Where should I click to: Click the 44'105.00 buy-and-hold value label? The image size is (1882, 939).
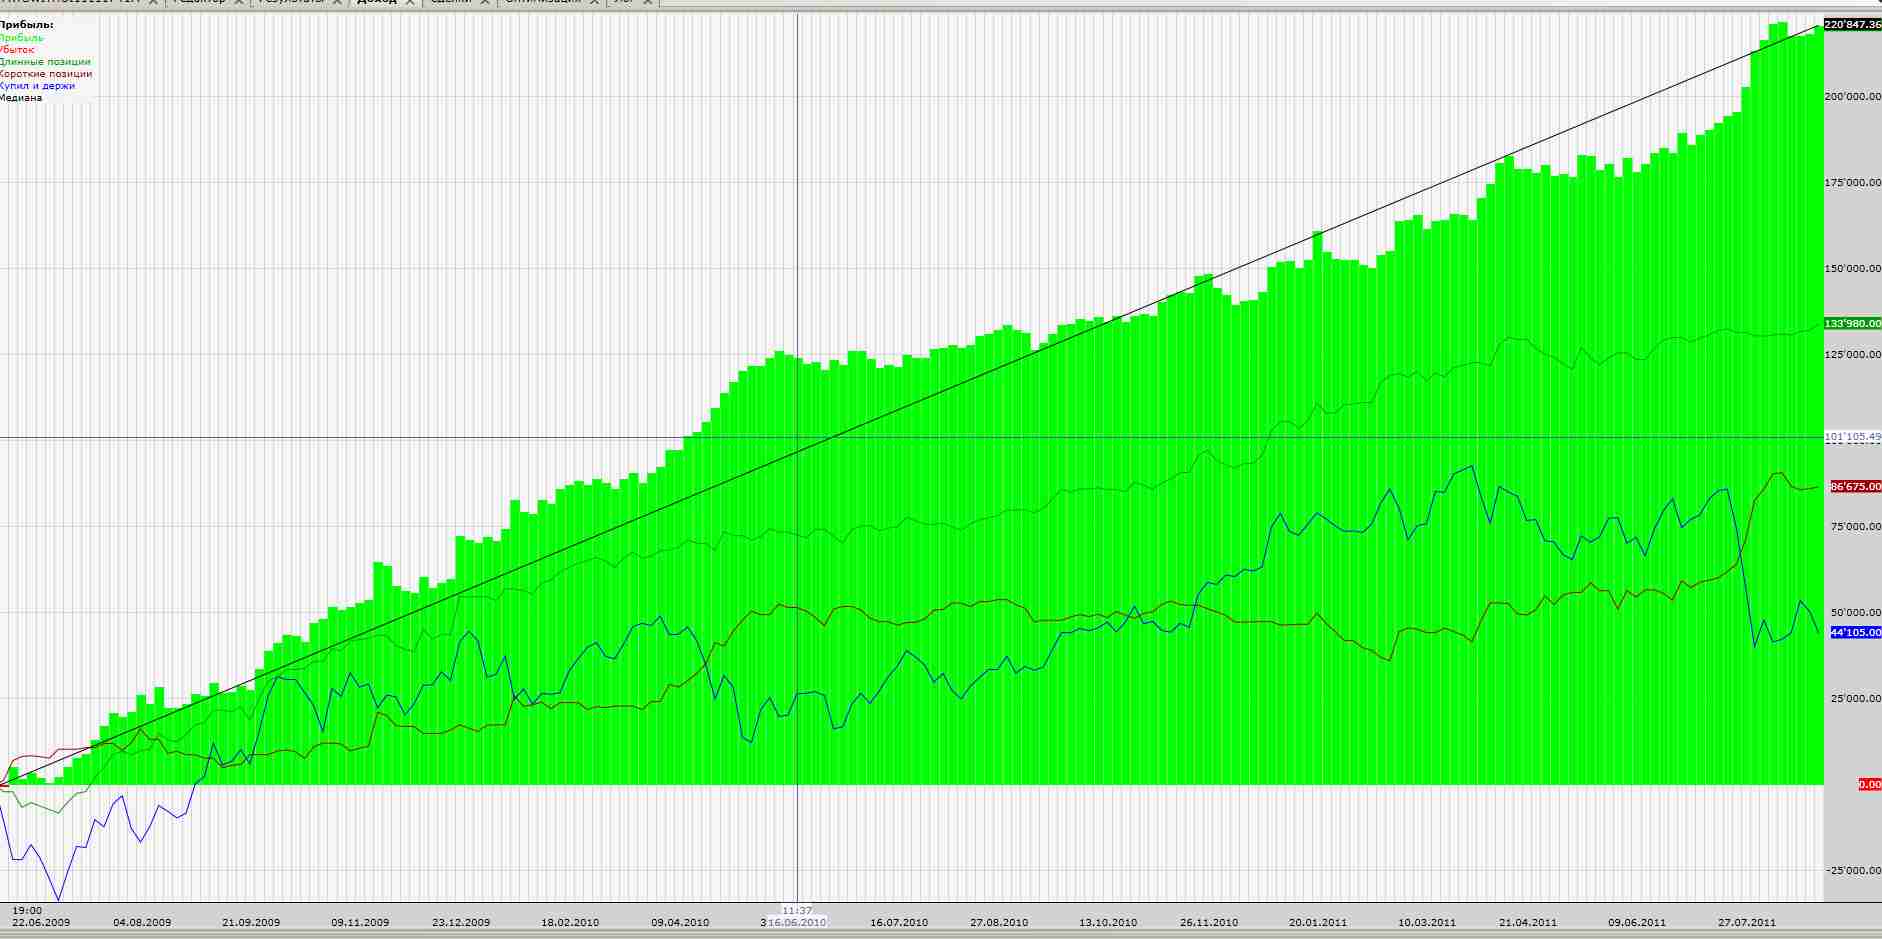(1855, 633)
